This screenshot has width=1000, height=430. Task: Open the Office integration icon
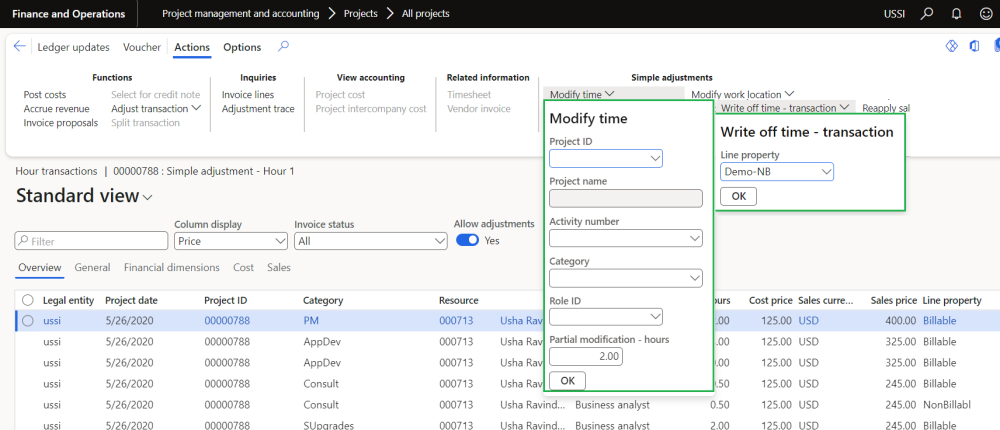(974, 47)
